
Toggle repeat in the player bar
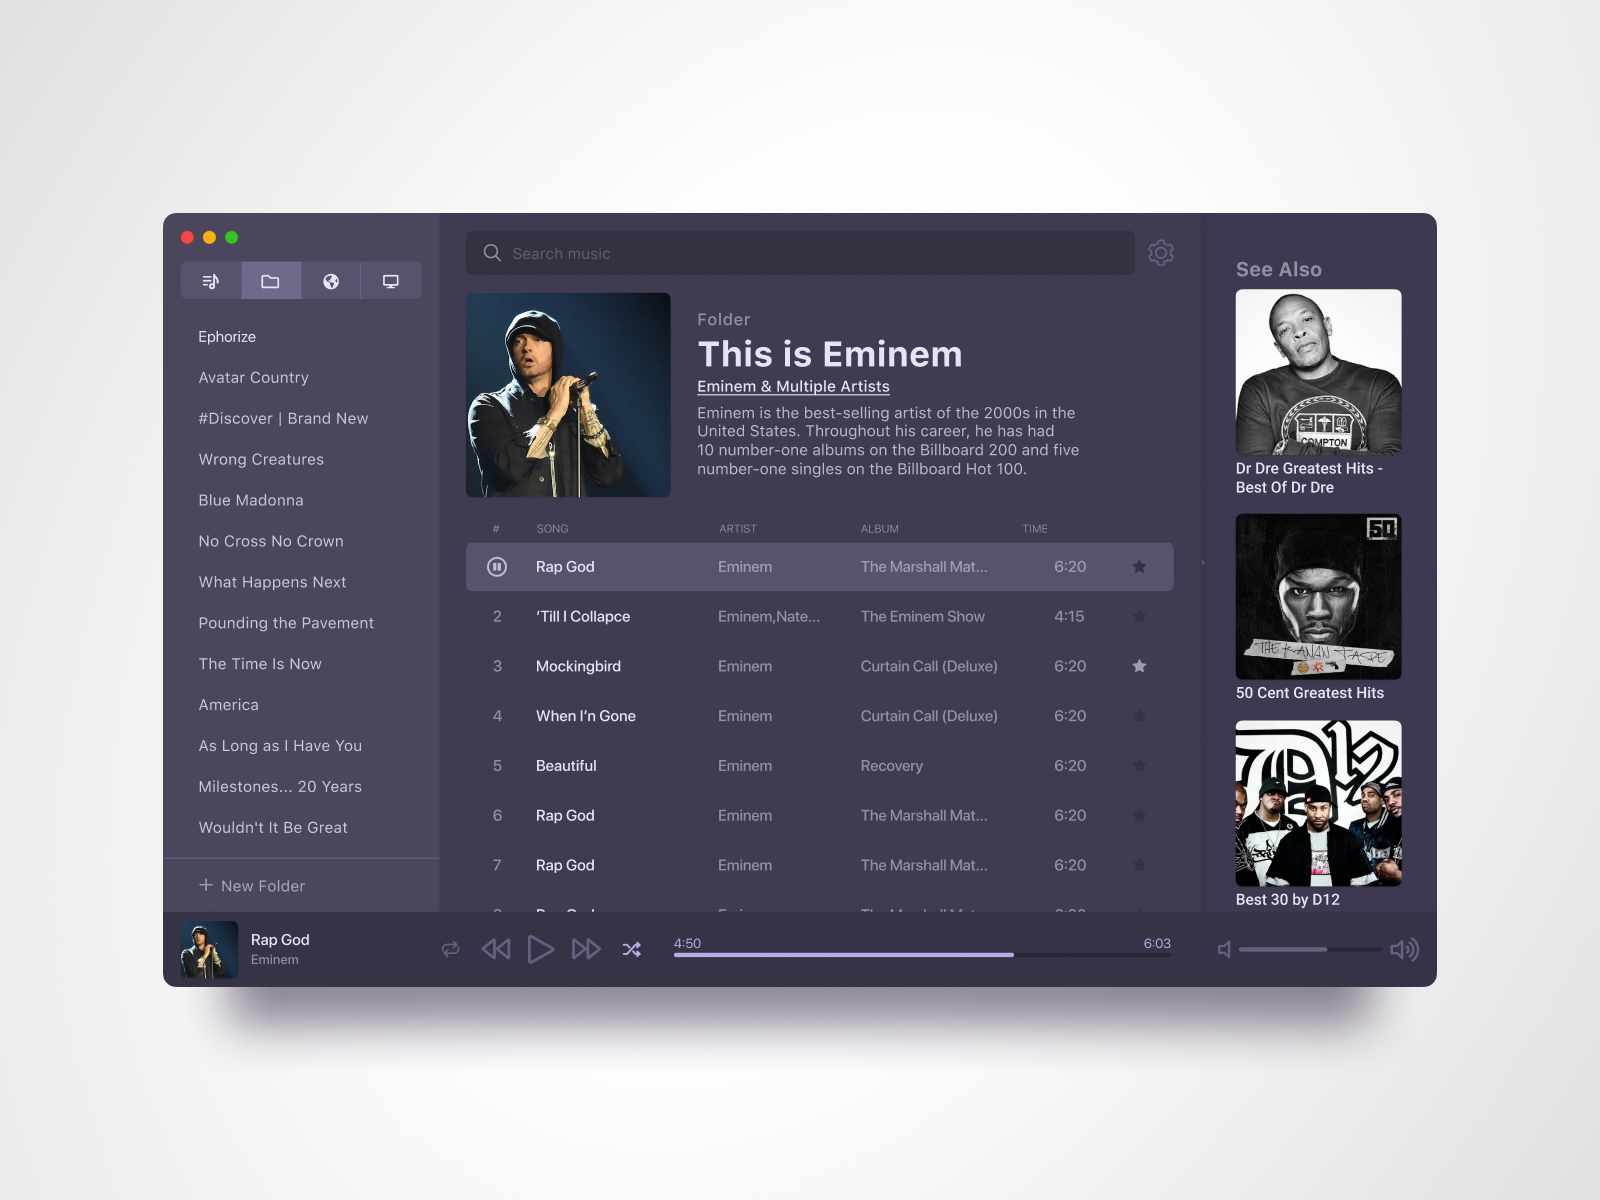tap(451, 949)
